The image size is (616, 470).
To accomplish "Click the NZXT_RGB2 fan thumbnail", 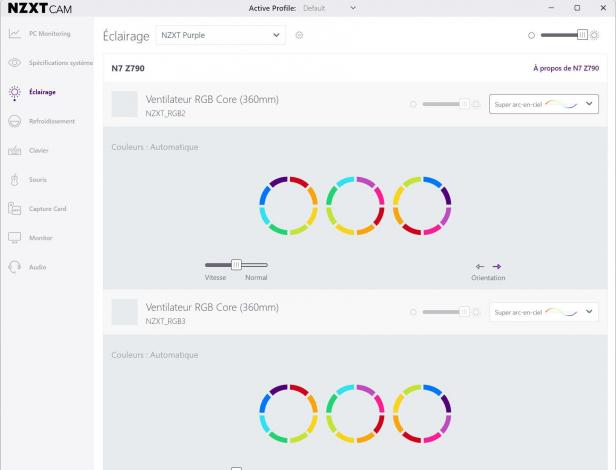I will (124, 104).
